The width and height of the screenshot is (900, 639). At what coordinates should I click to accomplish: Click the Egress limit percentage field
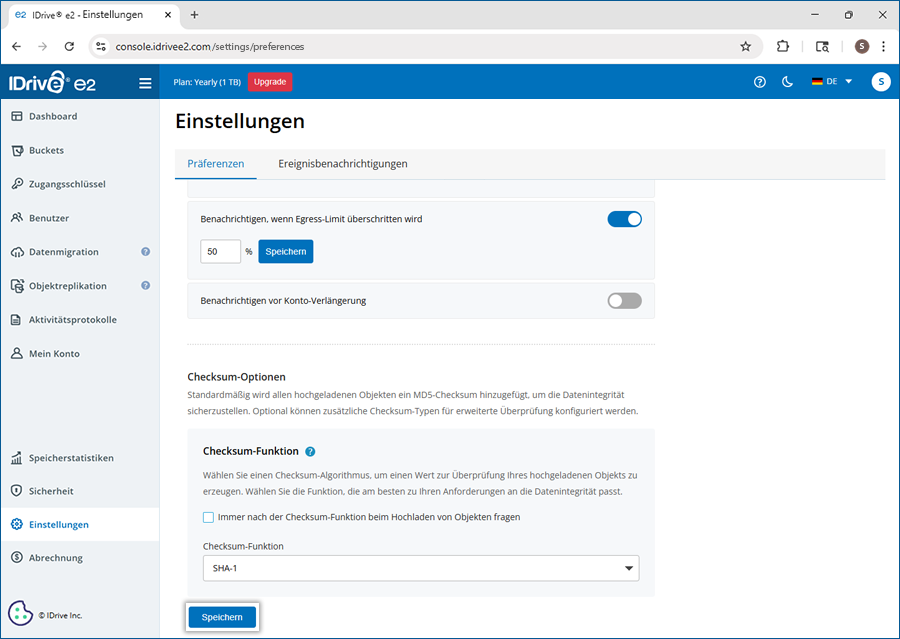[219, 252]
